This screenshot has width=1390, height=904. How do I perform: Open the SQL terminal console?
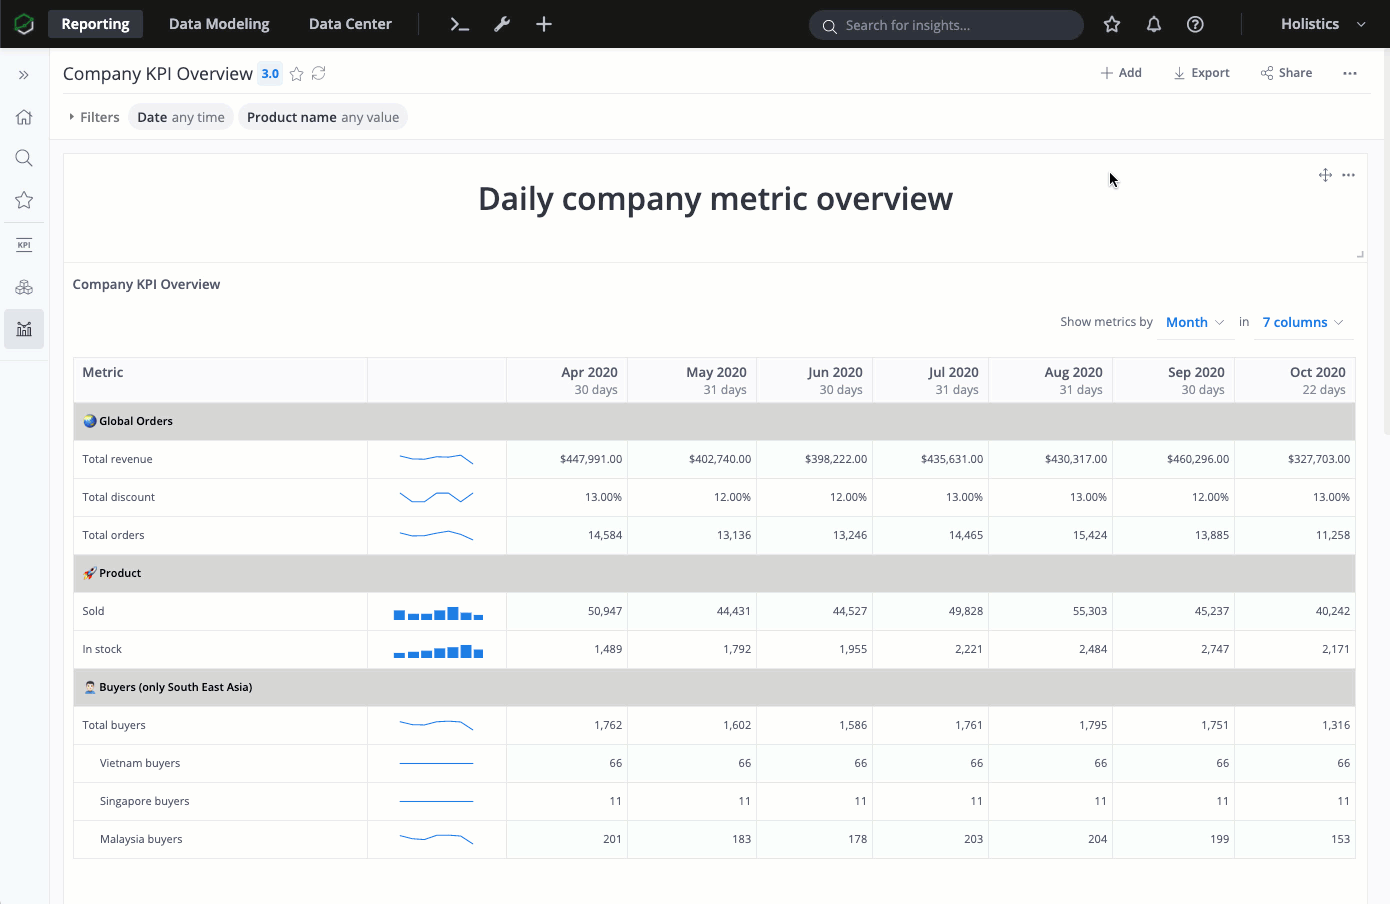pyautogui.click(x=459, y=23)
